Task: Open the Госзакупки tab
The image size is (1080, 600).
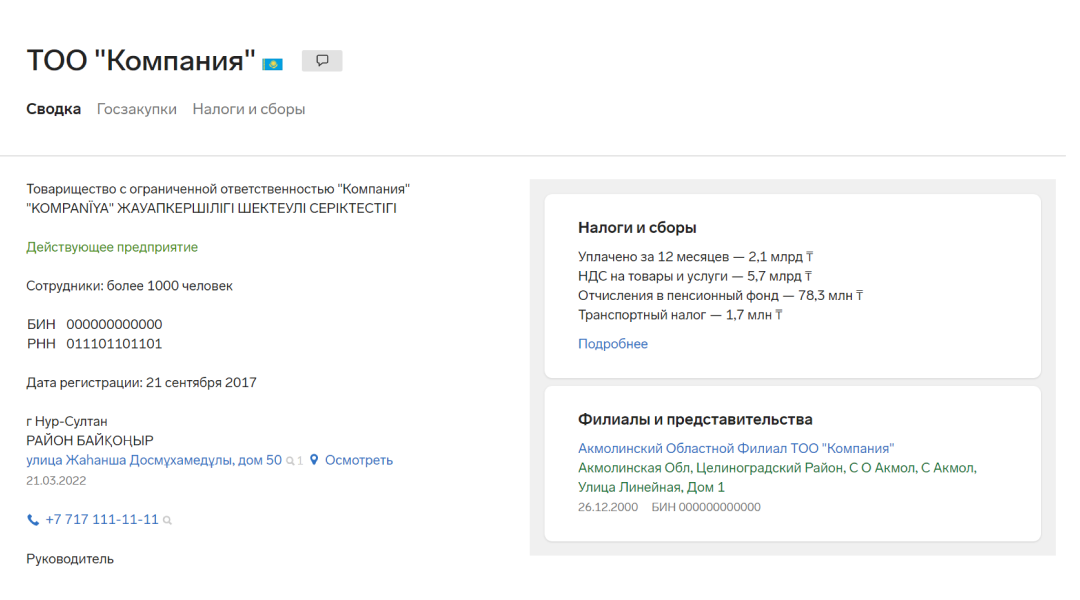Action: 137,109
